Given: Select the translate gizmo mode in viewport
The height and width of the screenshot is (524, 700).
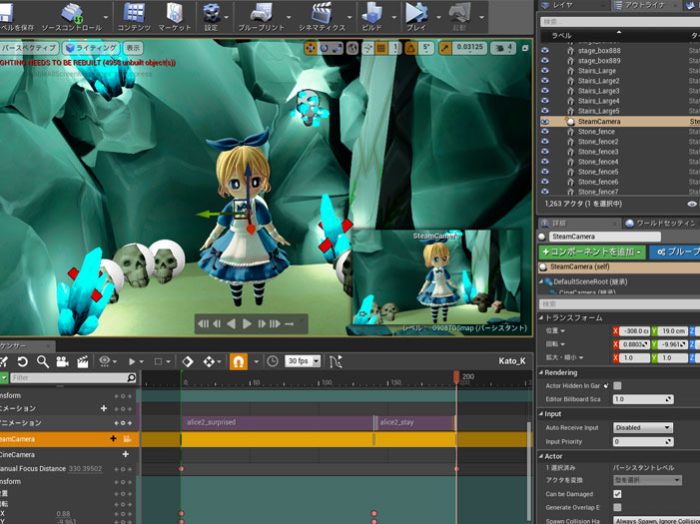Looking at the screenshot, I should click(311, 48).
